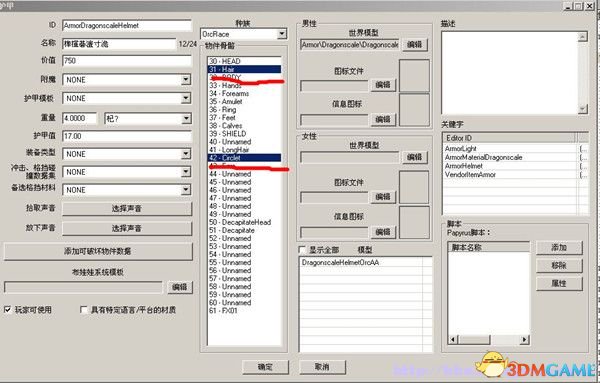The height and width of the screenshot is (383, 600).
Task: Select 31 - Hair in the slot list
Action: click(245, 69)
